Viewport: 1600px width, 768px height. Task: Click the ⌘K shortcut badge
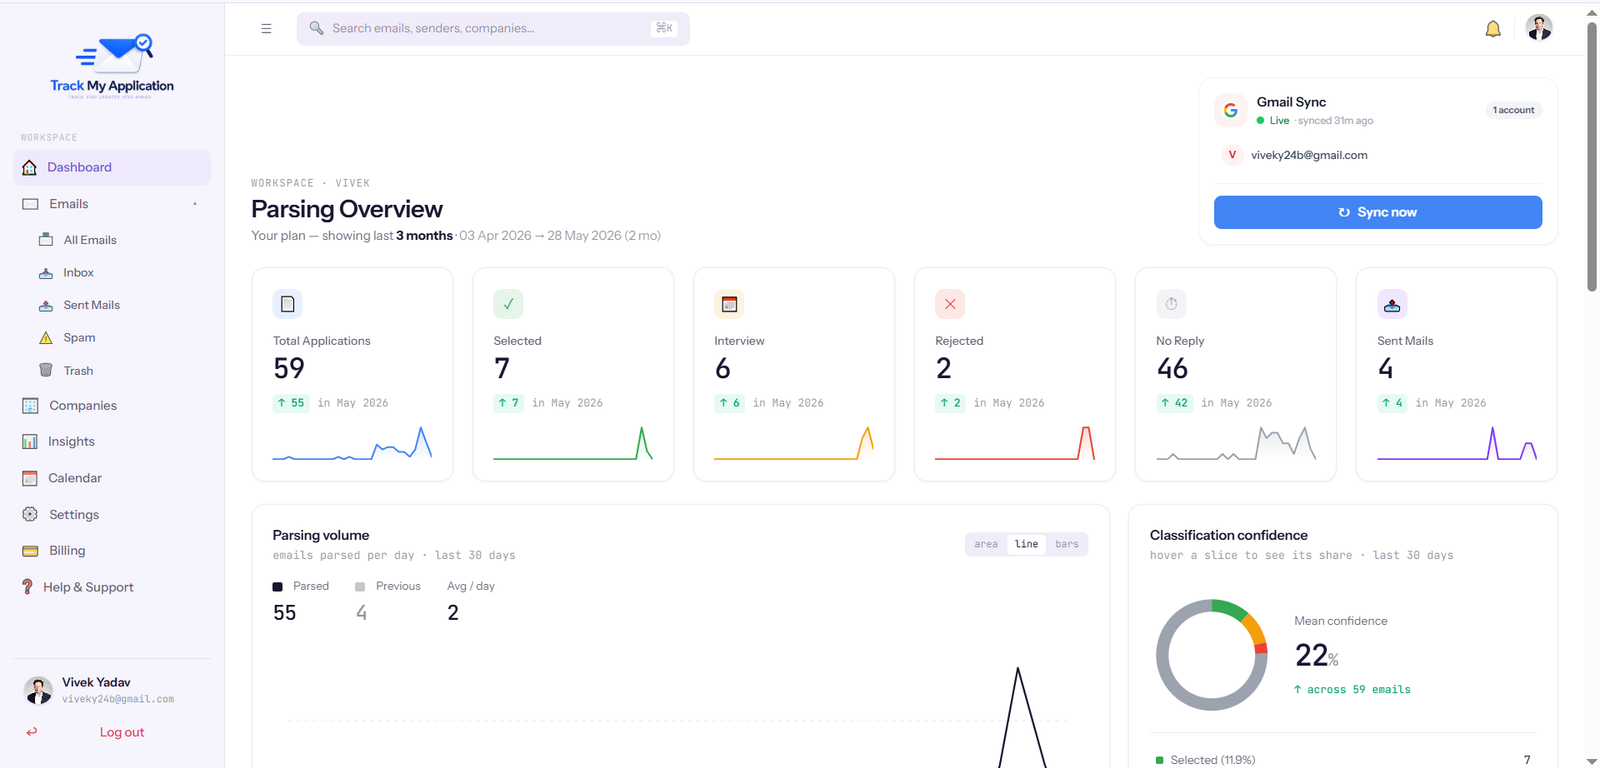pos(664,28)
